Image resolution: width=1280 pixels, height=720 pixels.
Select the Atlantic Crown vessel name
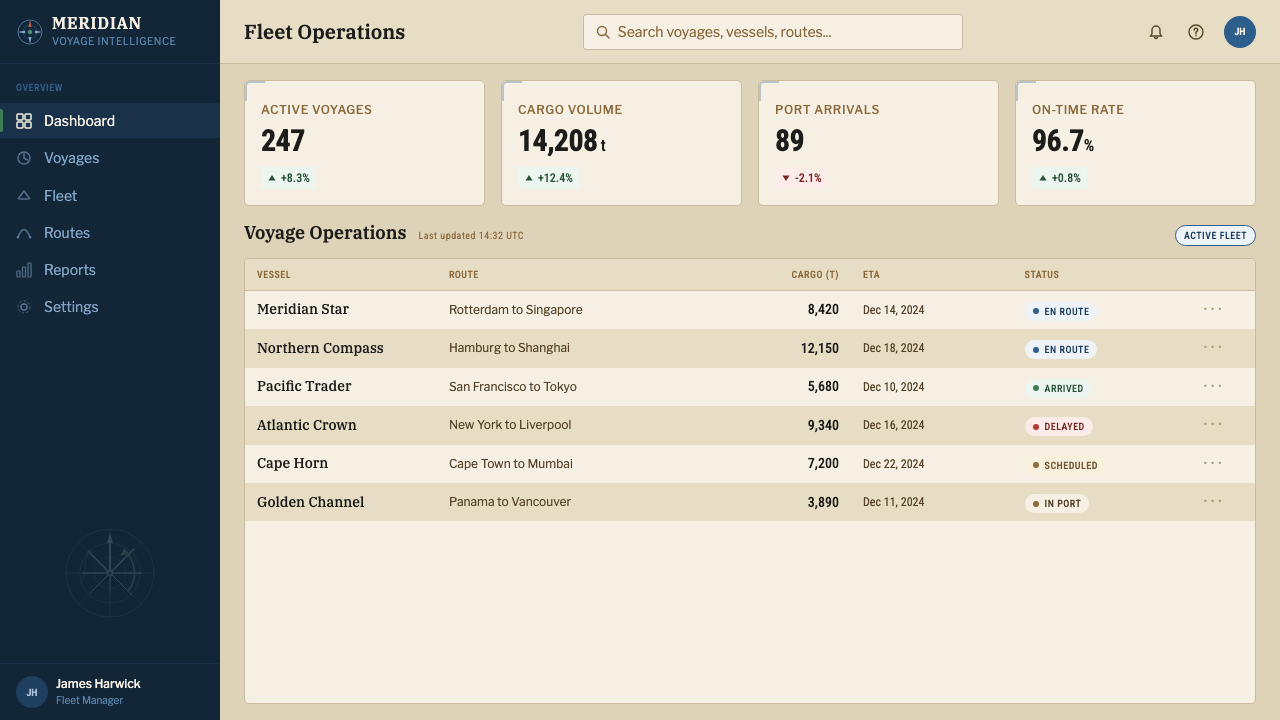pos(307,425)
